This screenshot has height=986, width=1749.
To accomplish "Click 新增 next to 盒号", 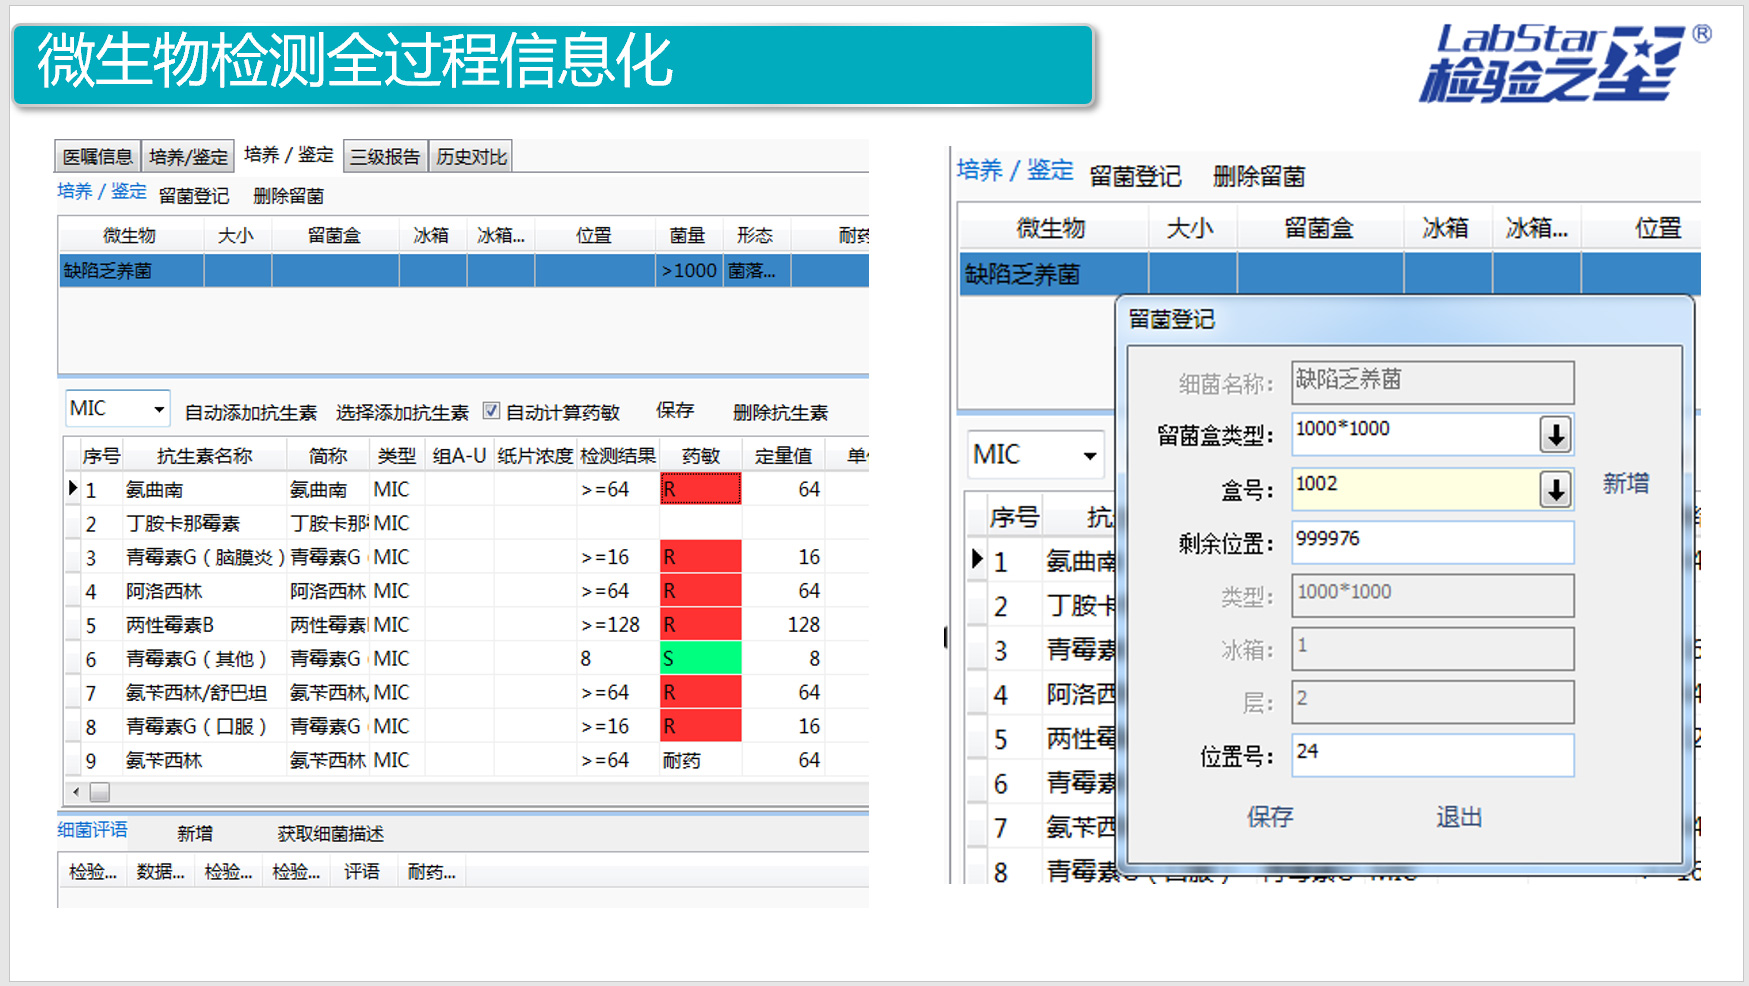I will (x=1626, y=484).
